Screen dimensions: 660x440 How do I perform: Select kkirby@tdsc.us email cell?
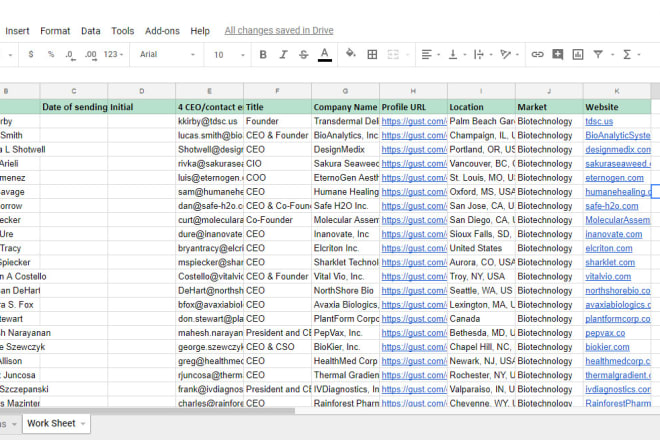click(x=209, y=121)
